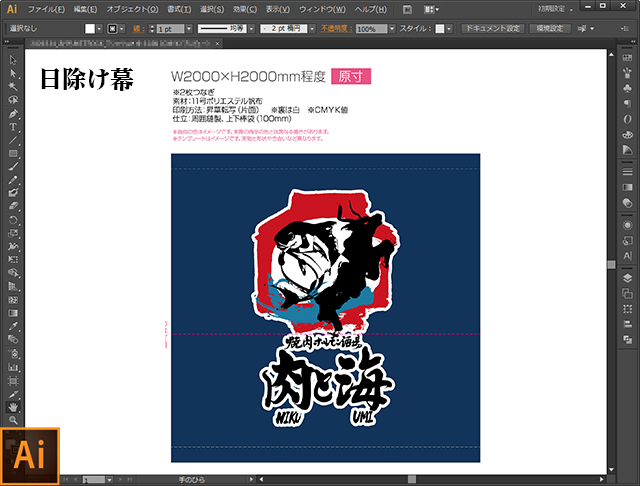Select the Zoom magnifier tool
640x486 pixels.
coord(13,420)
